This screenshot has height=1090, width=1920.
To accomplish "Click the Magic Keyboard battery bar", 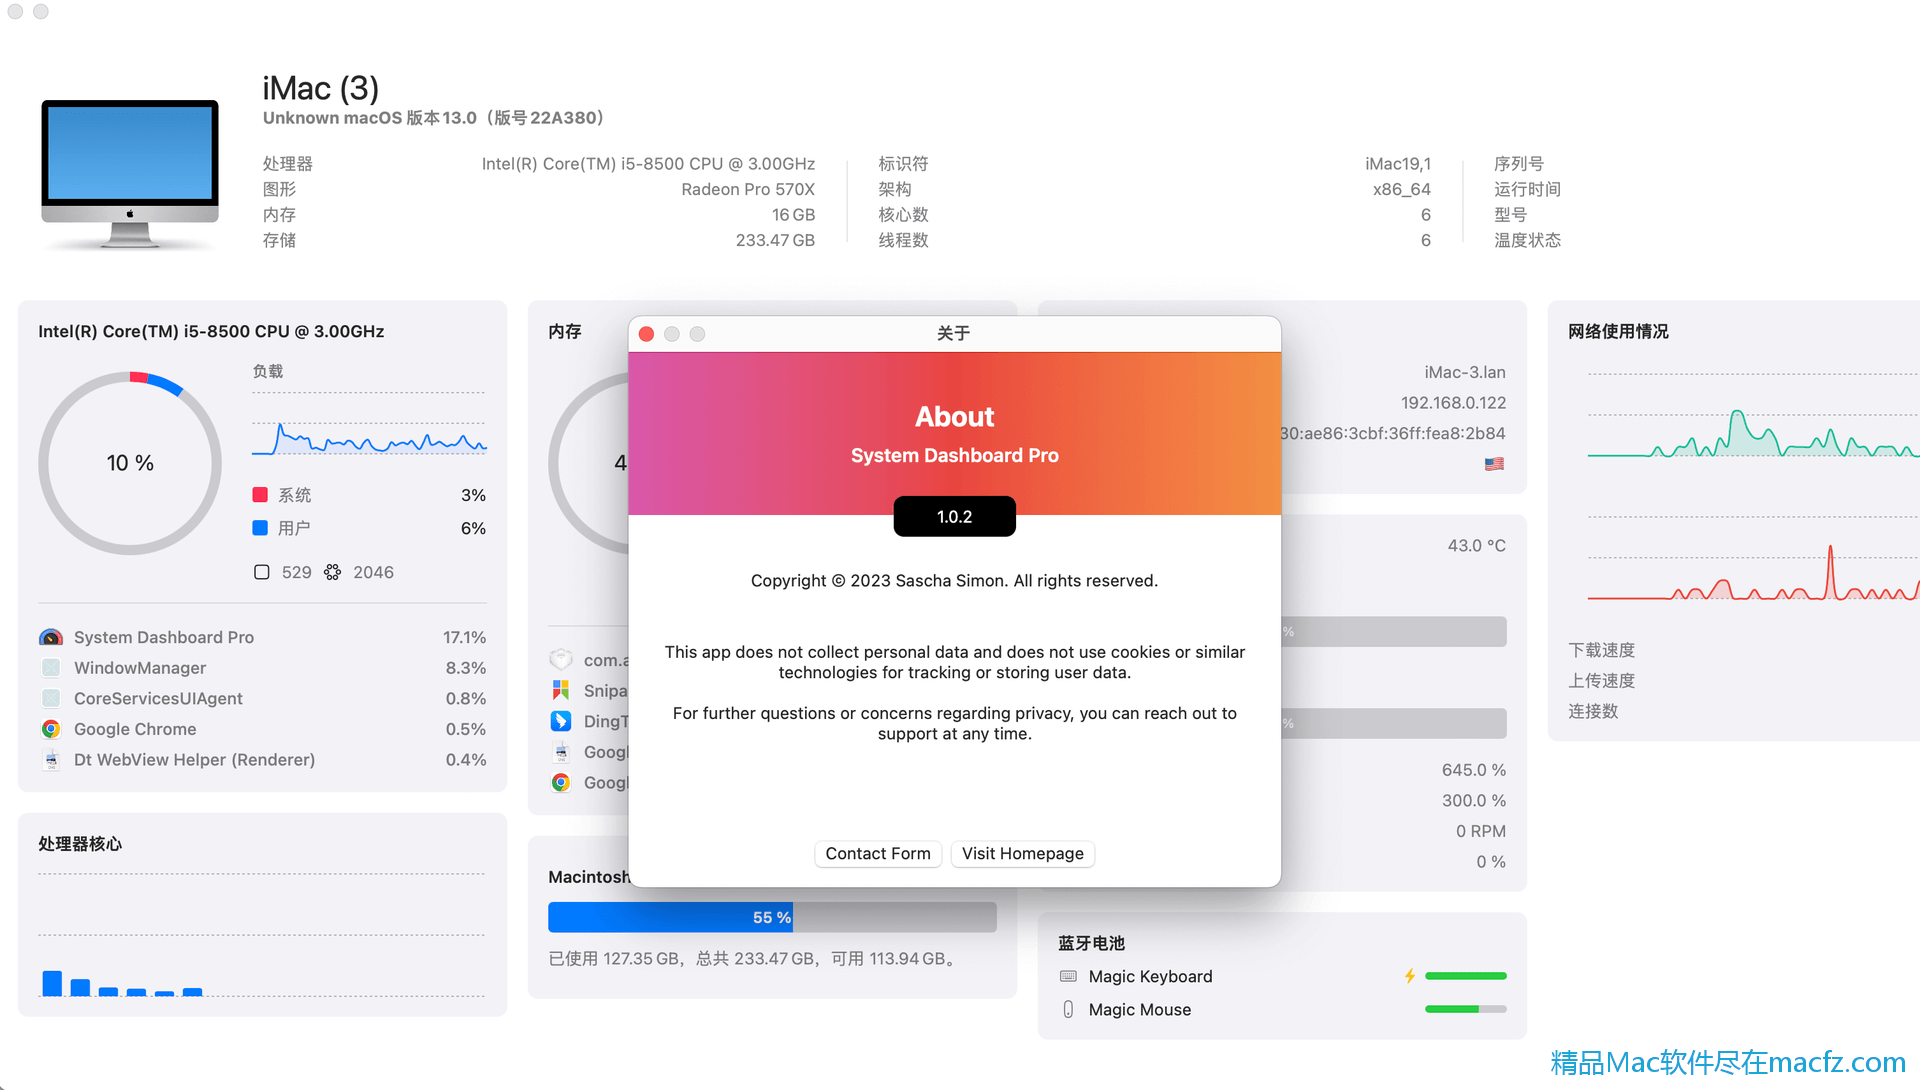I will pyautogui.click(x=1465, y=976).
